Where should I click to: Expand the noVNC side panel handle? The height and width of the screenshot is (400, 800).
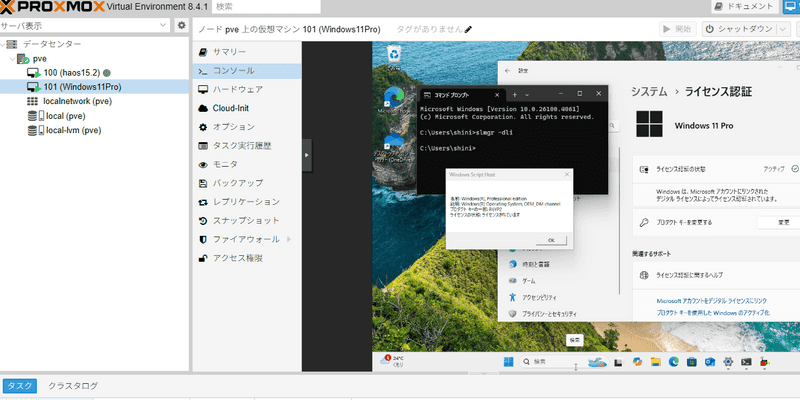[307, 155]
